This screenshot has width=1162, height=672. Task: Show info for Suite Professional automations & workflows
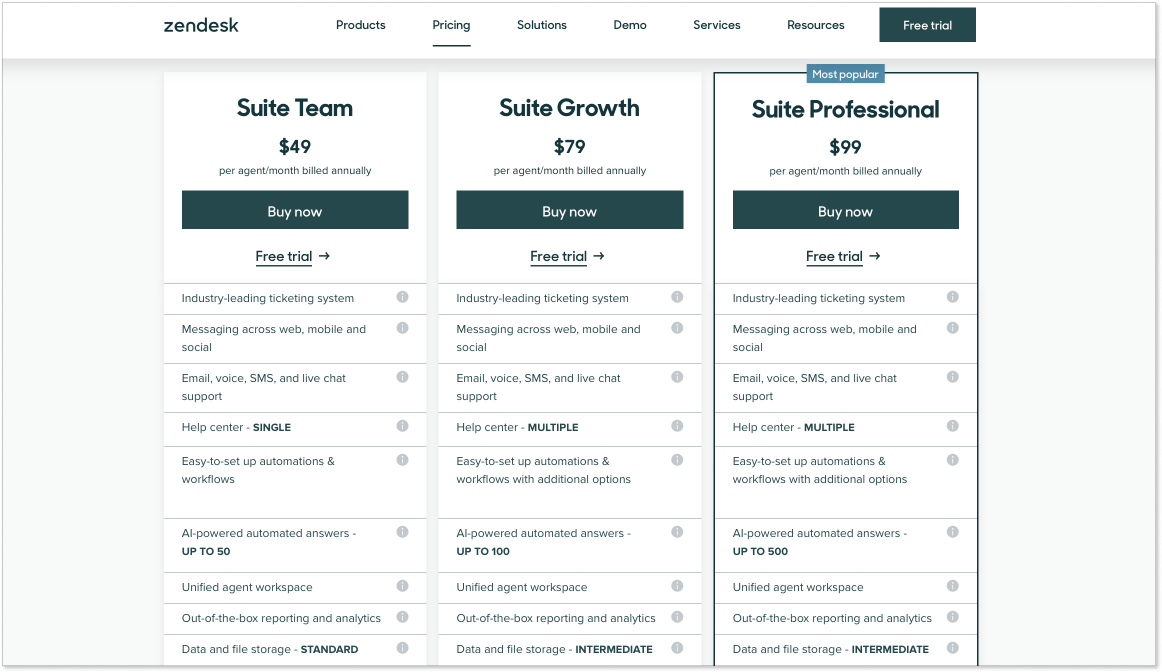(953, 460)
